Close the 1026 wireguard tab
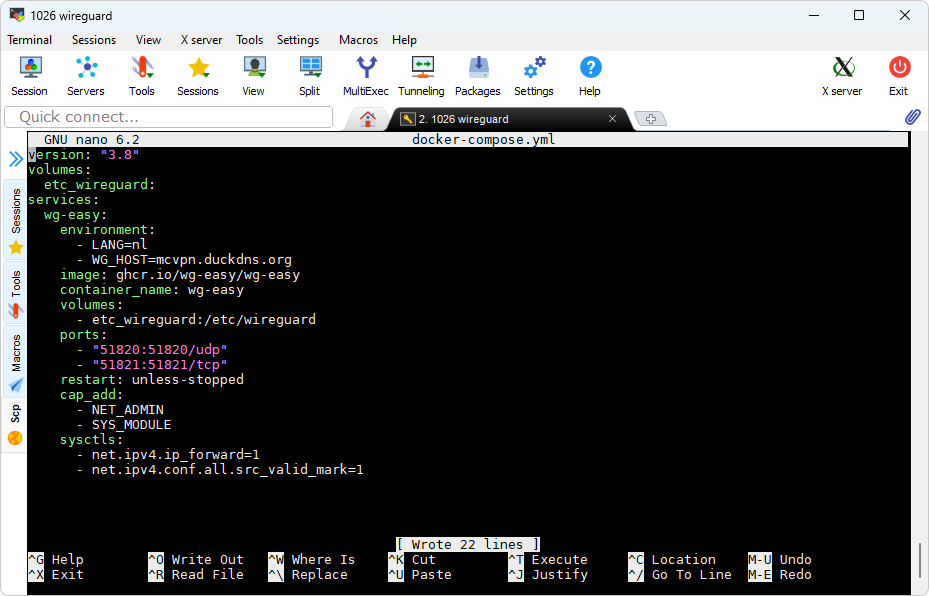929x596 pixels. 613,119
